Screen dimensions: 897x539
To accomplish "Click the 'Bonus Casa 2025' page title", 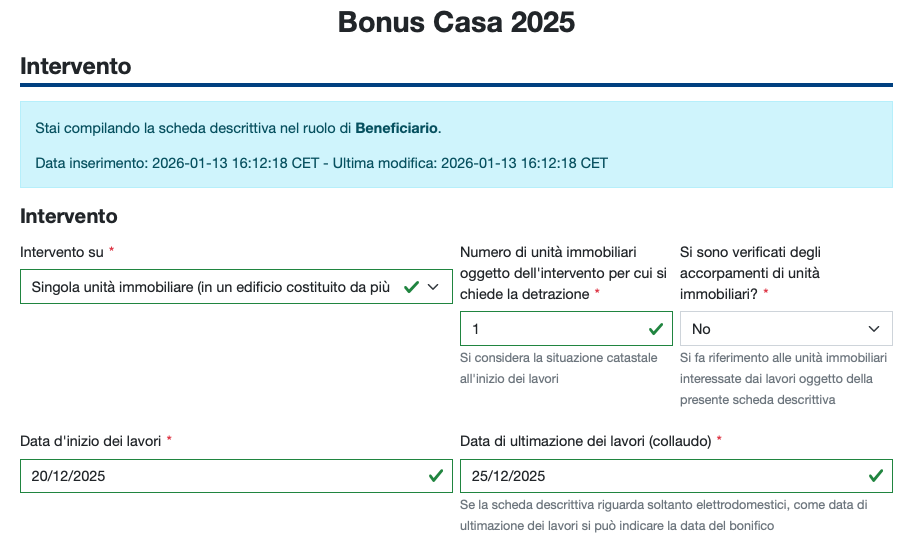I will tap(456, 22).
